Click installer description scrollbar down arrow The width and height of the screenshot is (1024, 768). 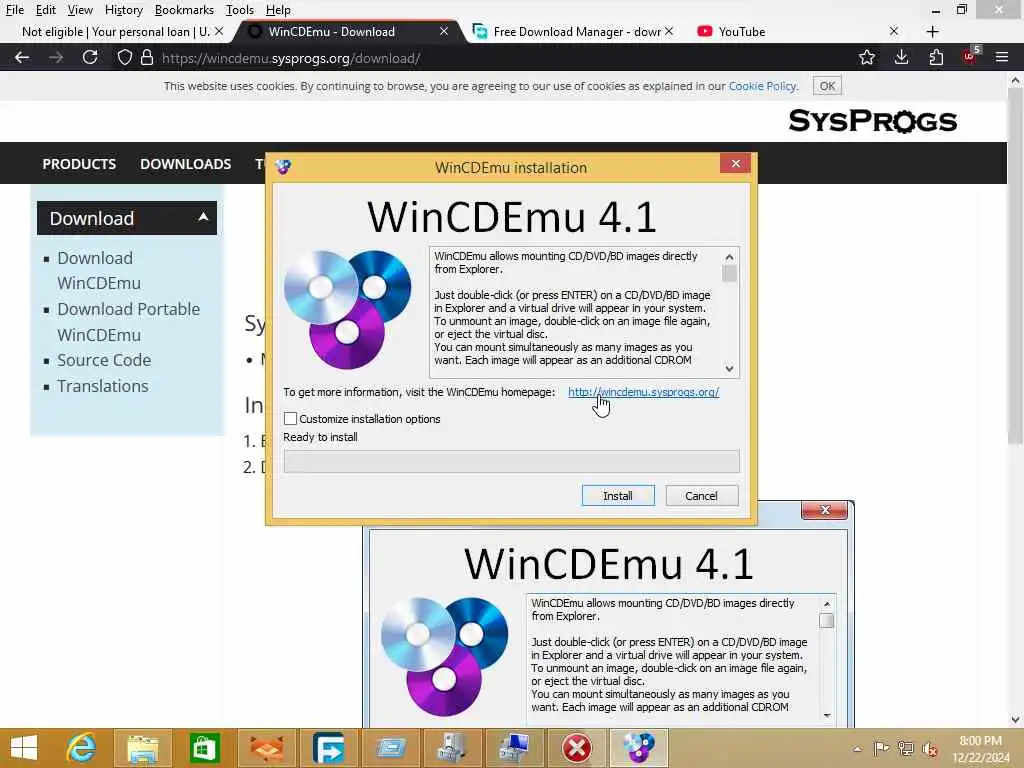pos(729,369)
